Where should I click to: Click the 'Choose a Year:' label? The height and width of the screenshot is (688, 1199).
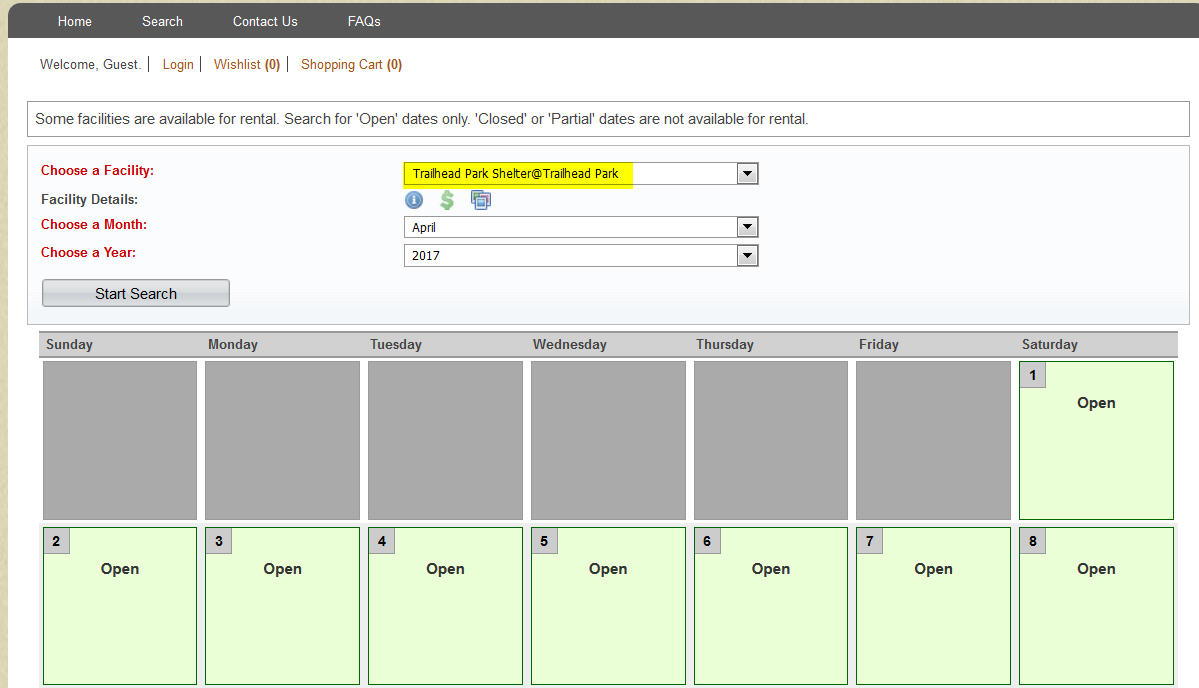(88, 252)
